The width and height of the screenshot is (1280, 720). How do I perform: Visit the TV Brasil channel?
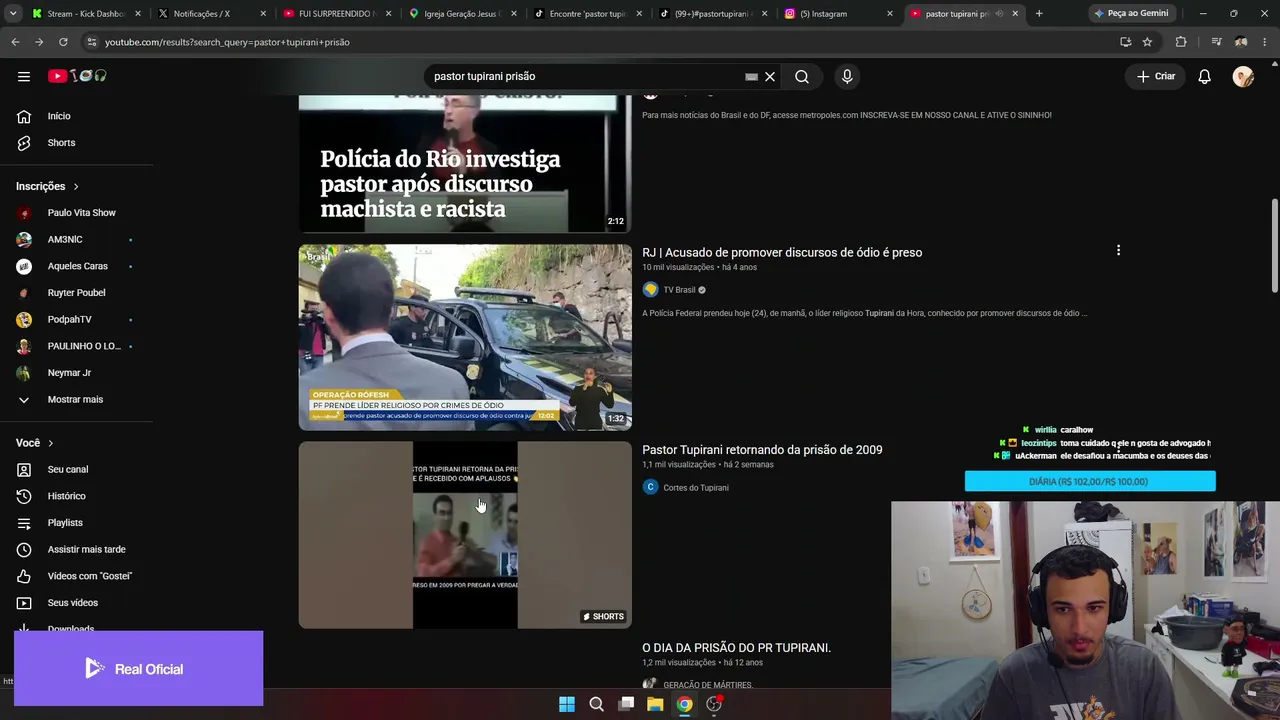[679, 290]
